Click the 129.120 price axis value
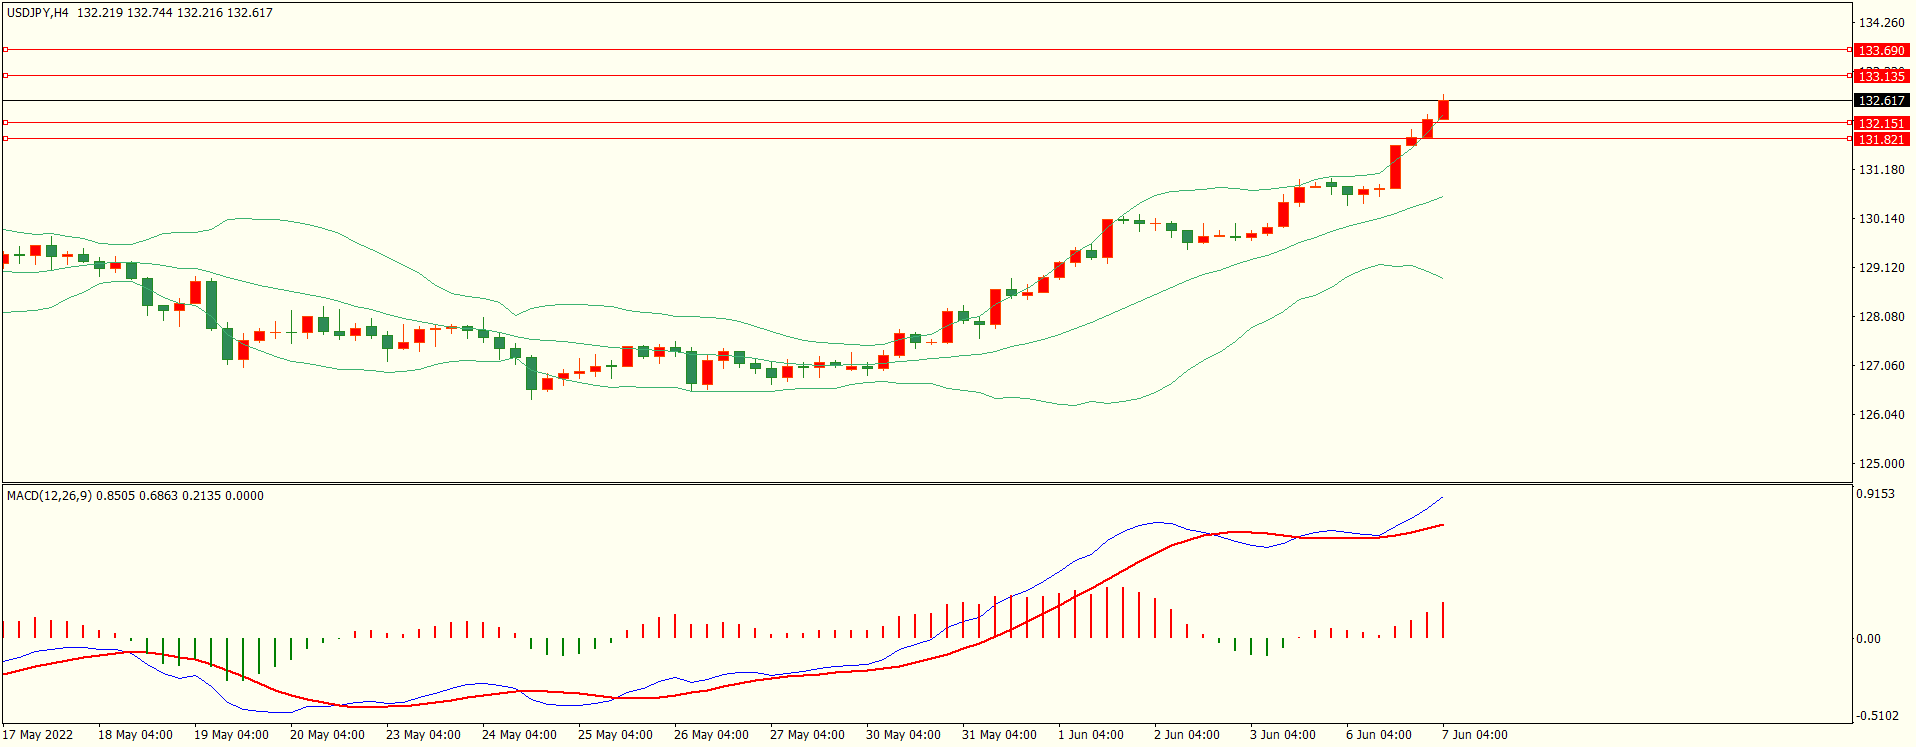The width and height of the screenshot is (1916, 747). click(x=1881, y=268)
